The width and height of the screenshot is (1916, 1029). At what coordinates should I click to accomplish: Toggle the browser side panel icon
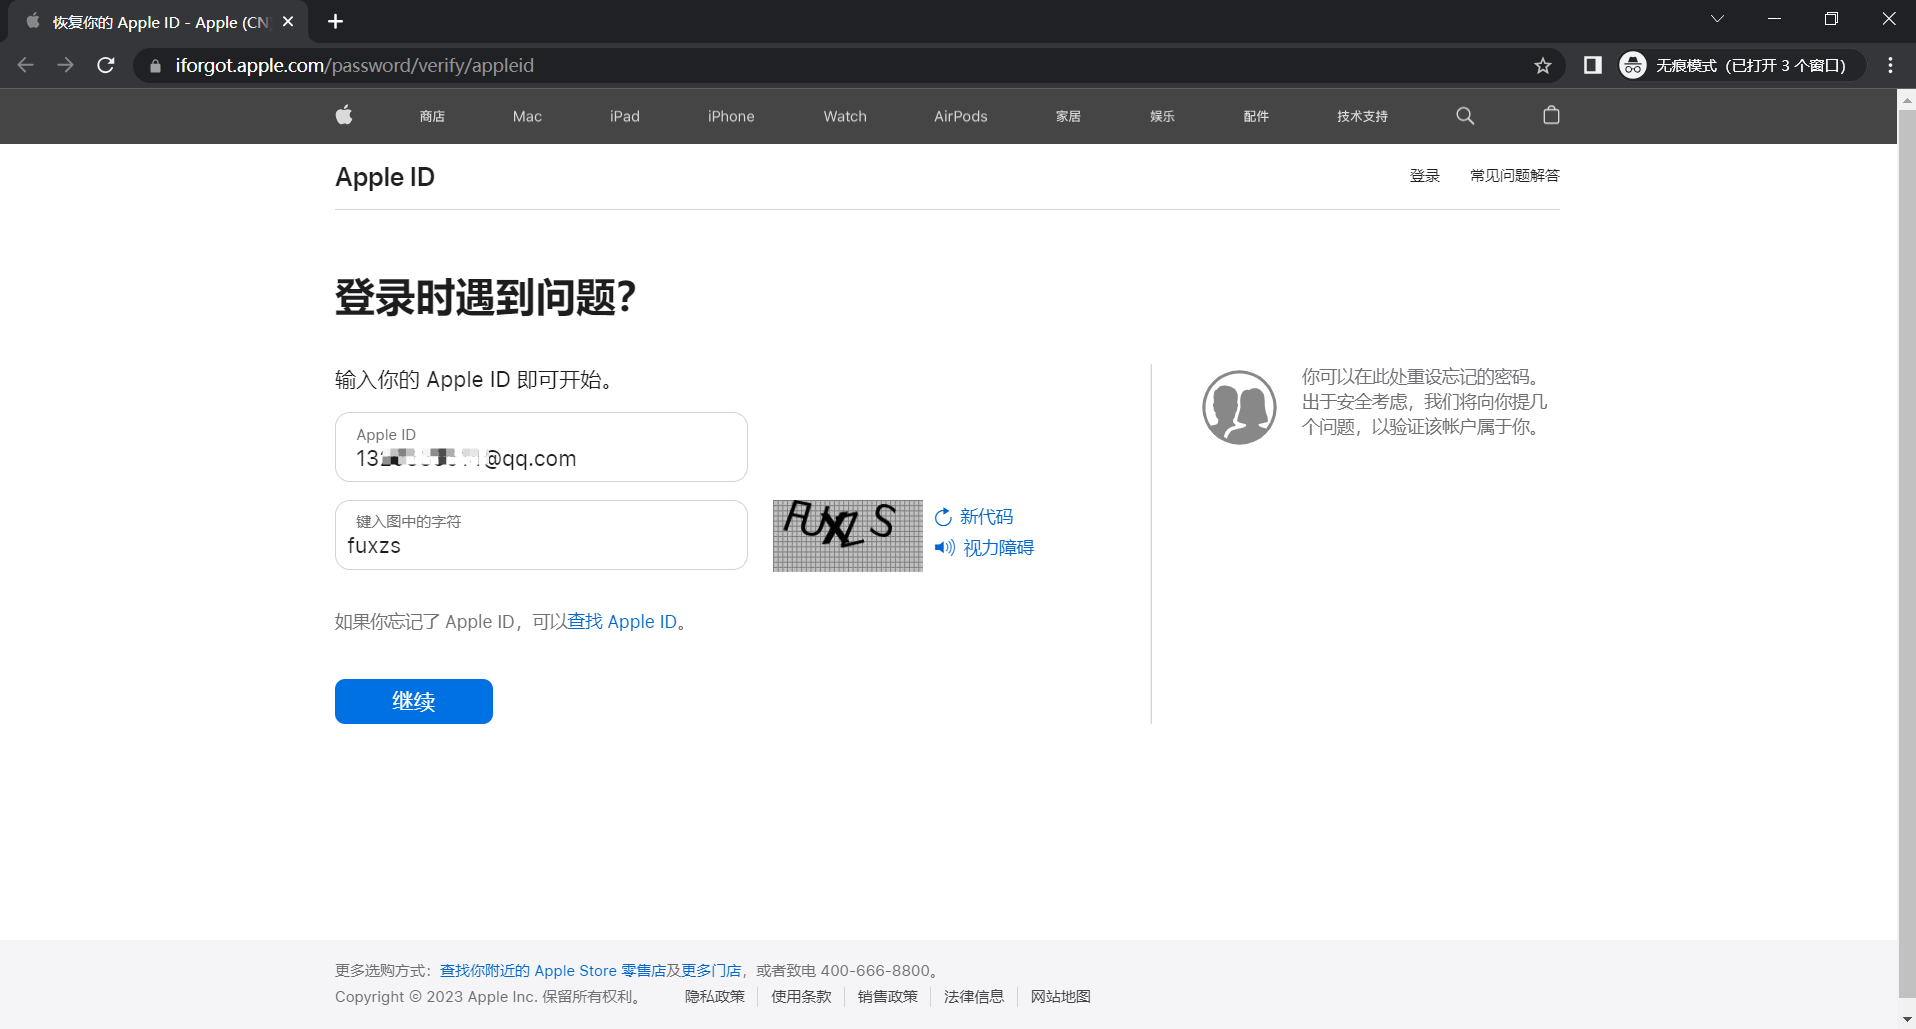1593,65
